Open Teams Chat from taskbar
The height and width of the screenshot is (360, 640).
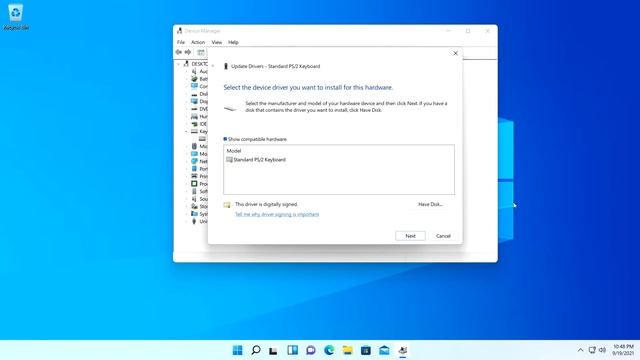(x=311, y=350)
